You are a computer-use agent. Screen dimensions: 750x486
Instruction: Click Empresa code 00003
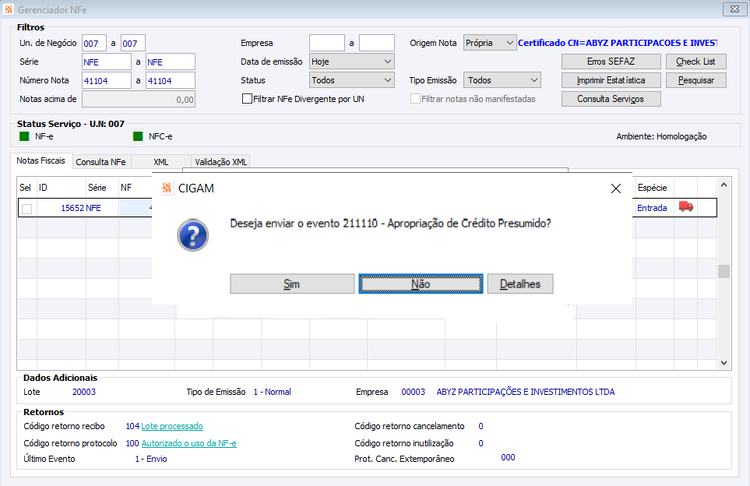click(413, 392)
